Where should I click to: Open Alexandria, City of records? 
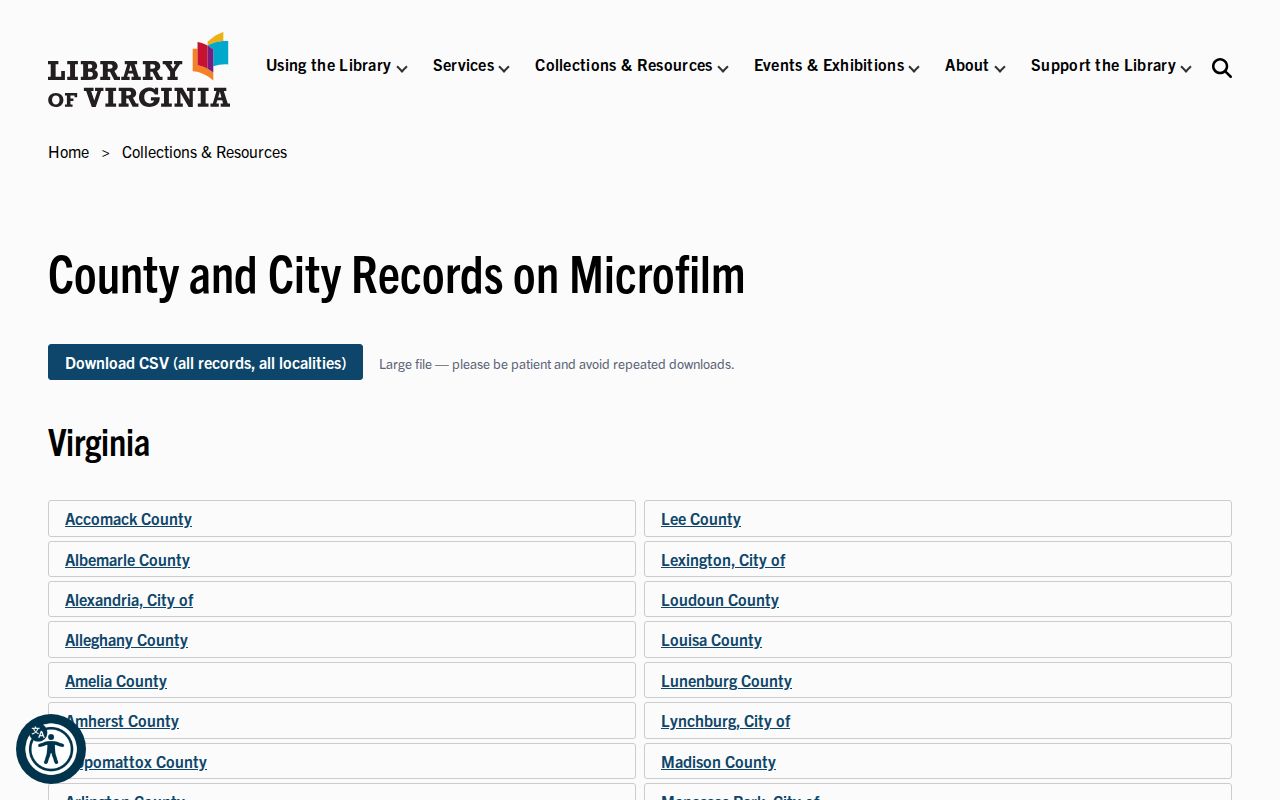coord(129,600)
